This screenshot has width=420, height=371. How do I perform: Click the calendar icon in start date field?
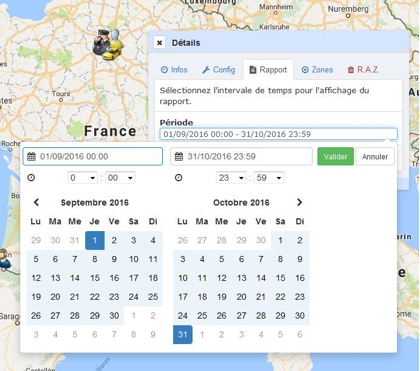click(x=31, y=156)
